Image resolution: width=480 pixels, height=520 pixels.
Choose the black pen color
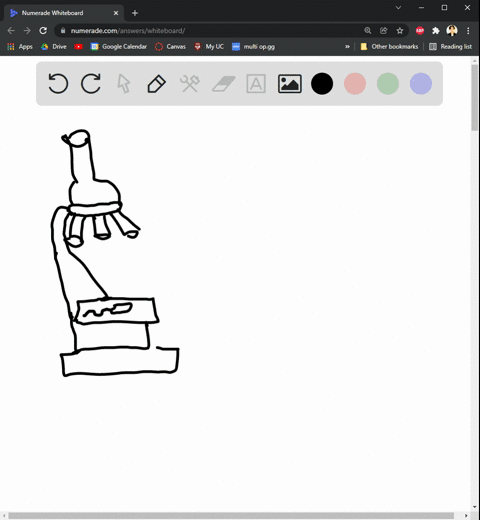pyautogui.click(x=322, y=84)
